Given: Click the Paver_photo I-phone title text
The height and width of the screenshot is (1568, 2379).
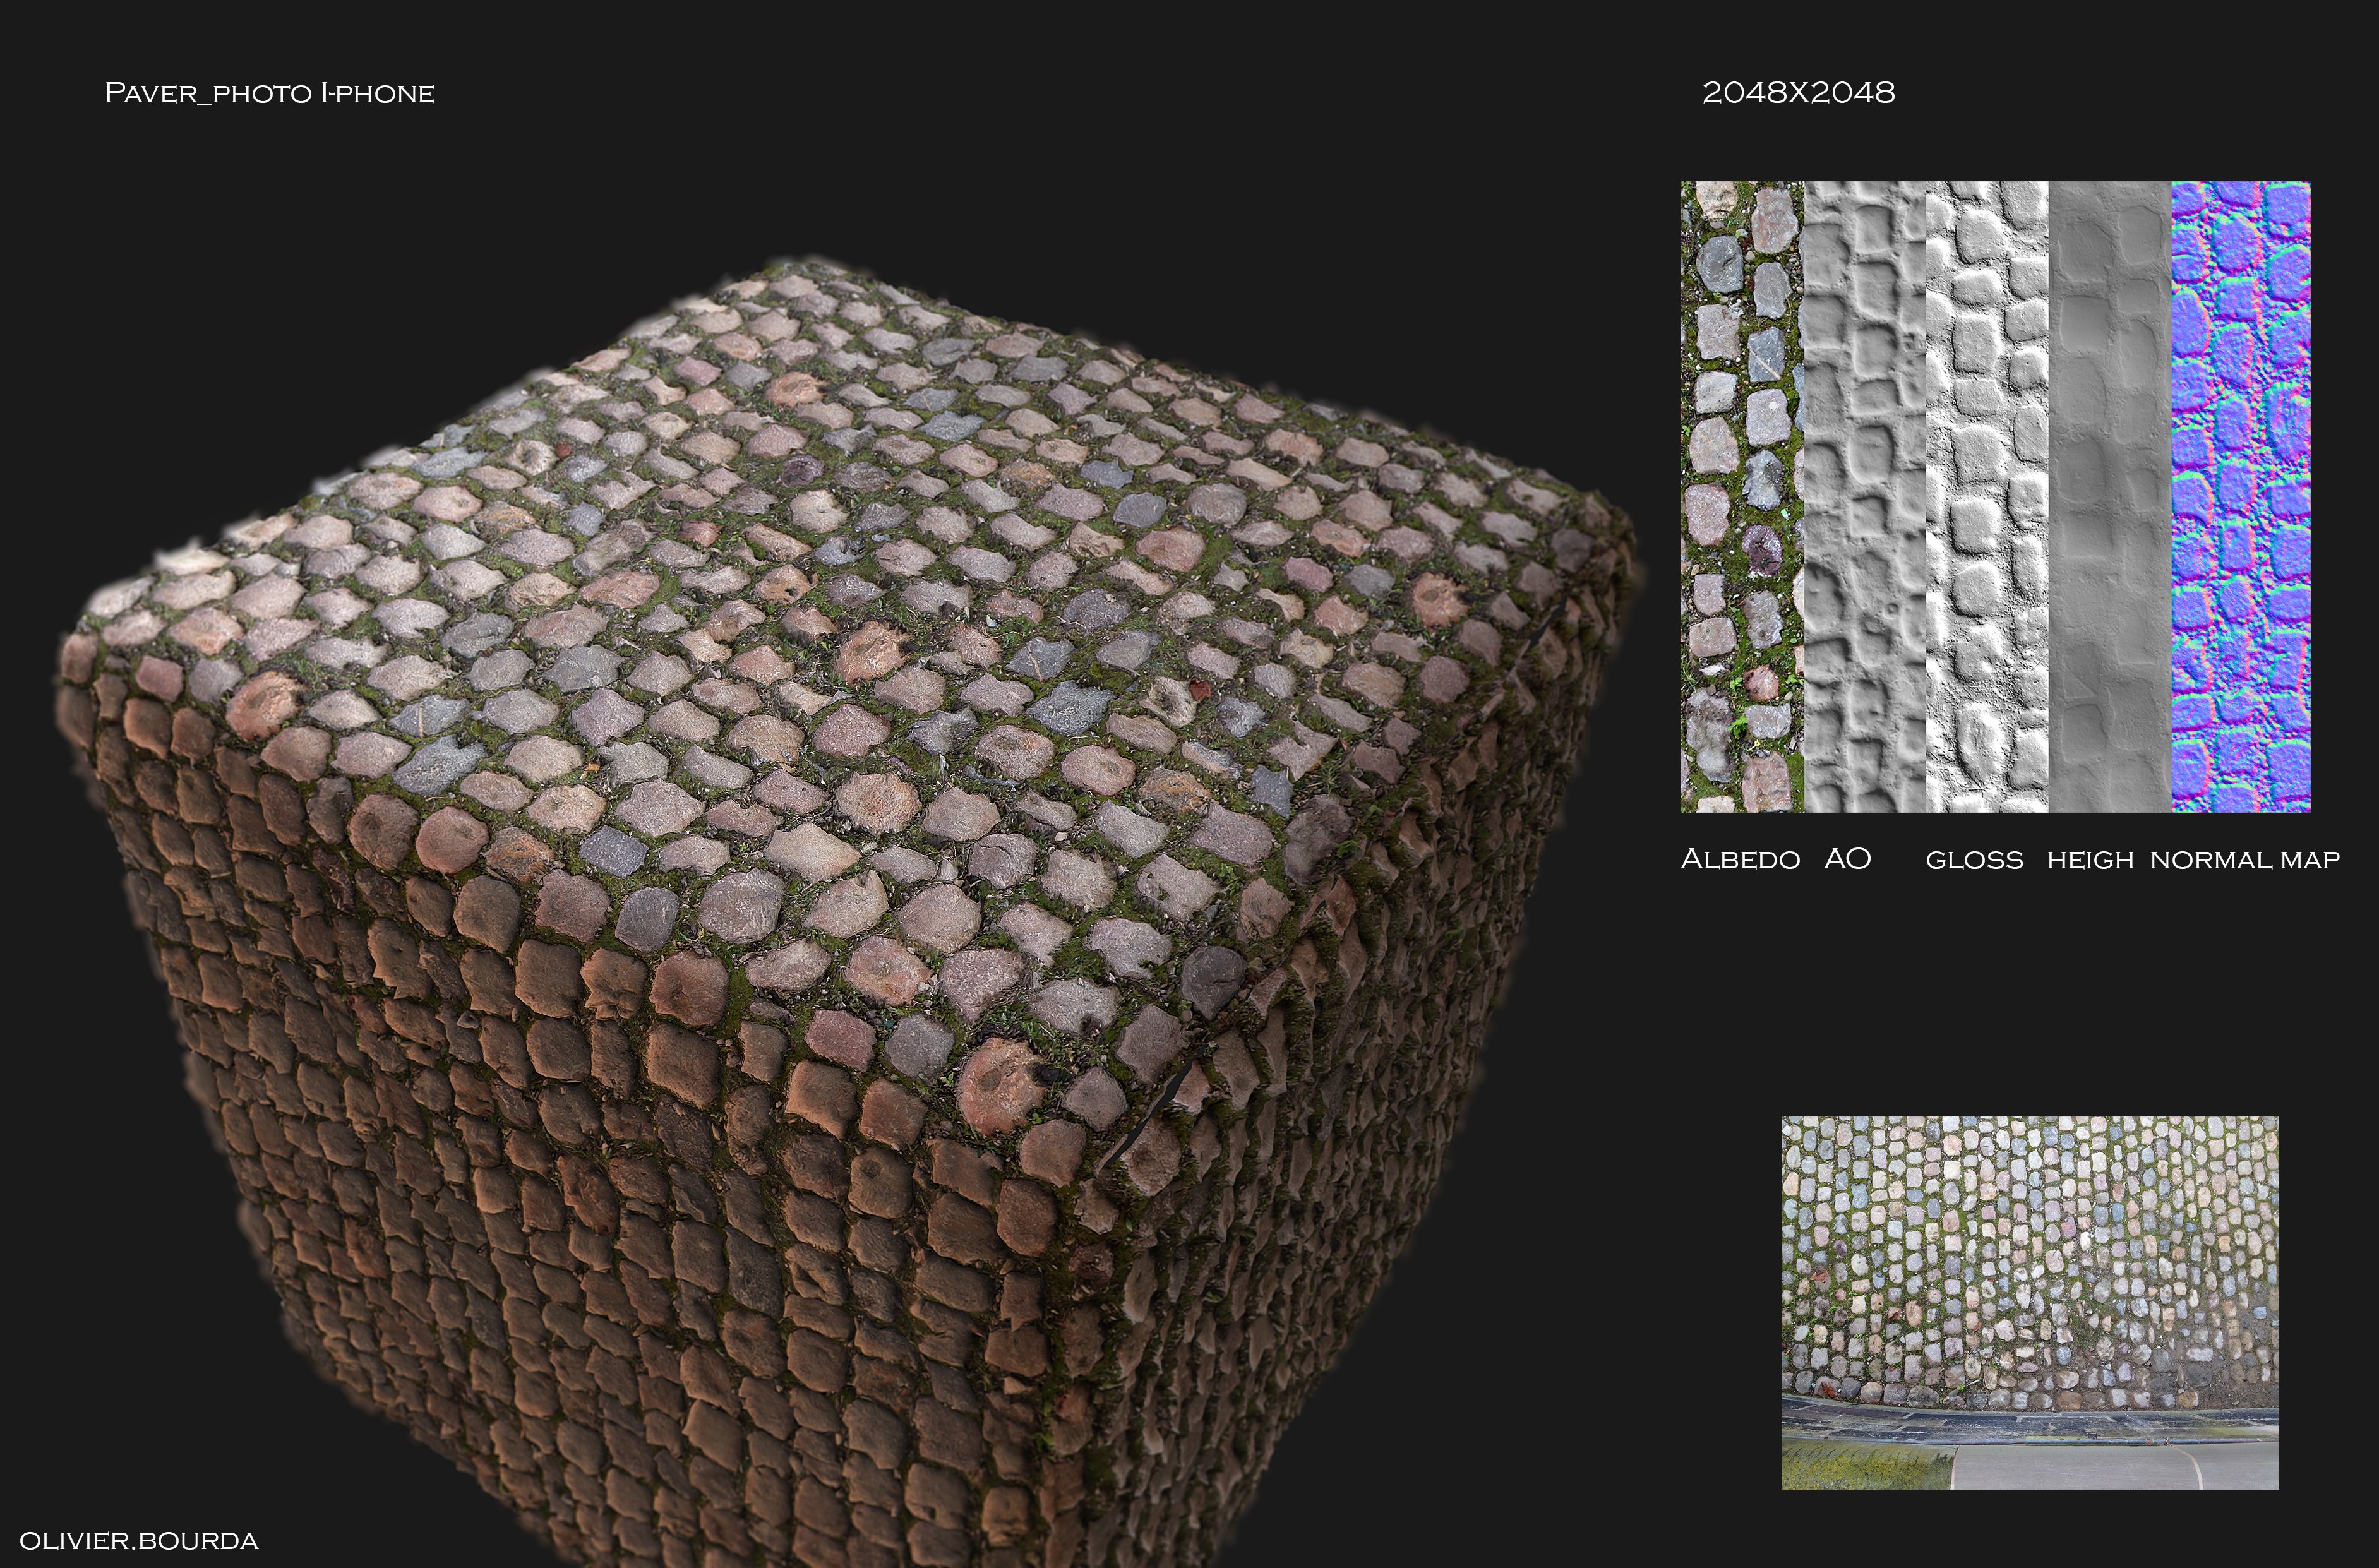Looking at the screenshot, I should point(270,93).
